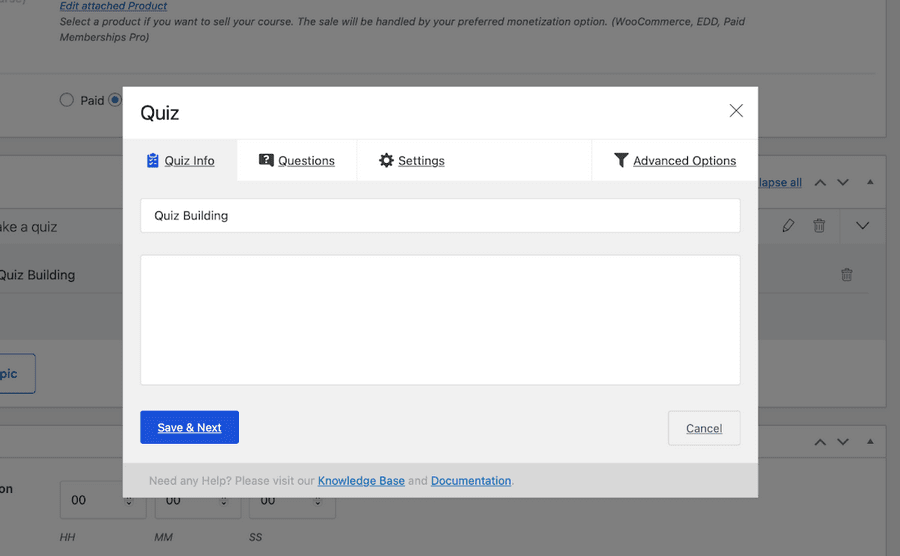Move the course builder panel down

tap(843, 183)
